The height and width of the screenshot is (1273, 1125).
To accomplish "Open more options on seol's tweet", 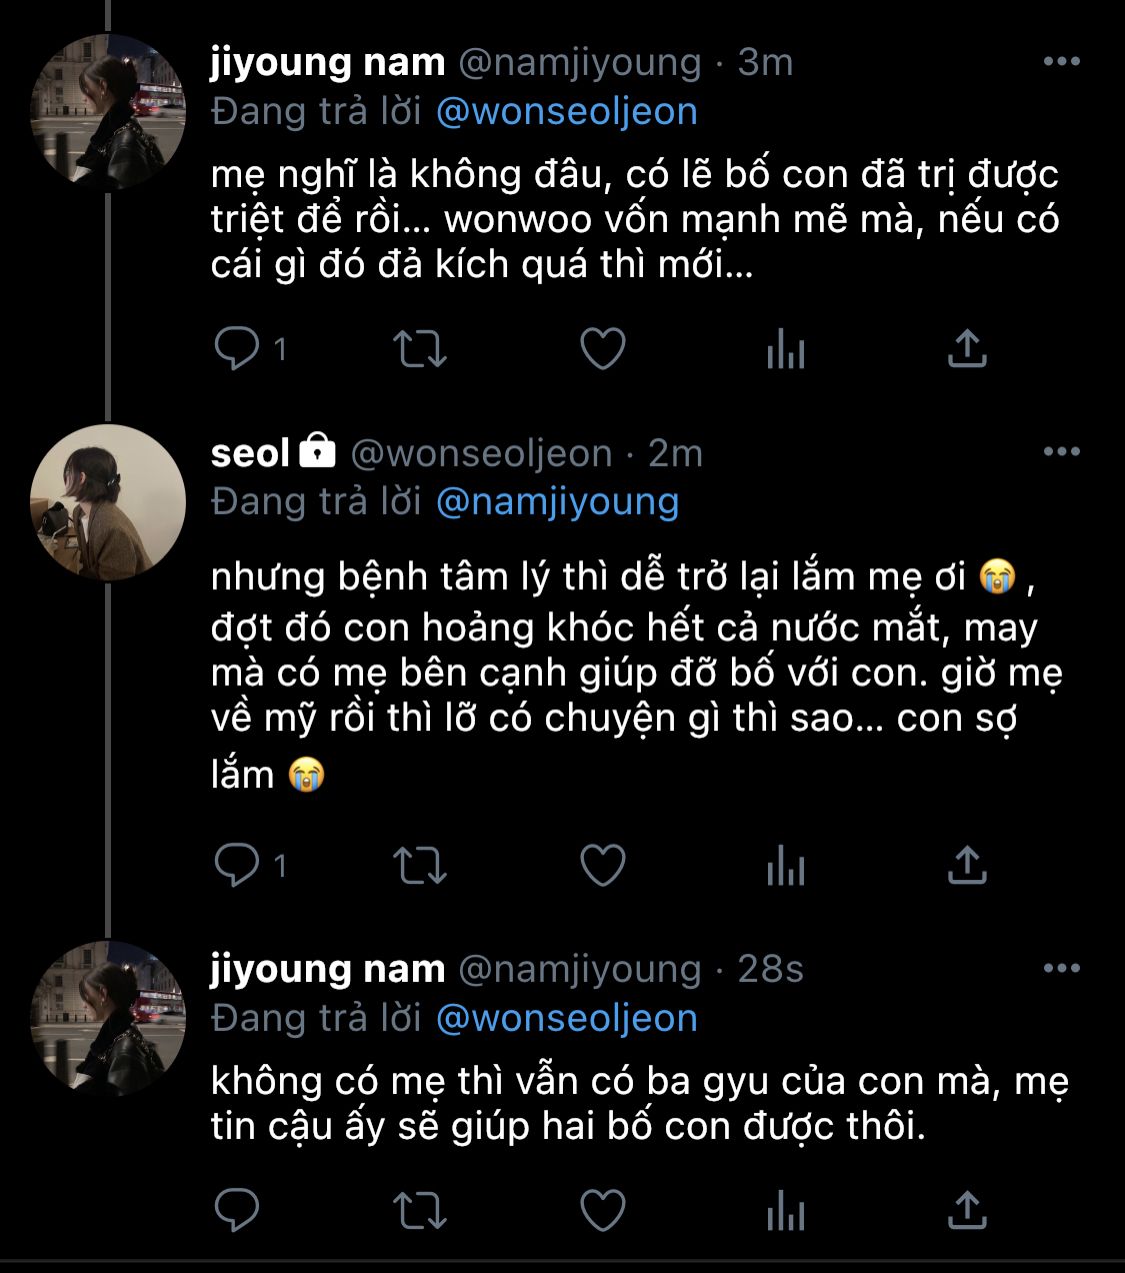I will [x=1061, y=452].
